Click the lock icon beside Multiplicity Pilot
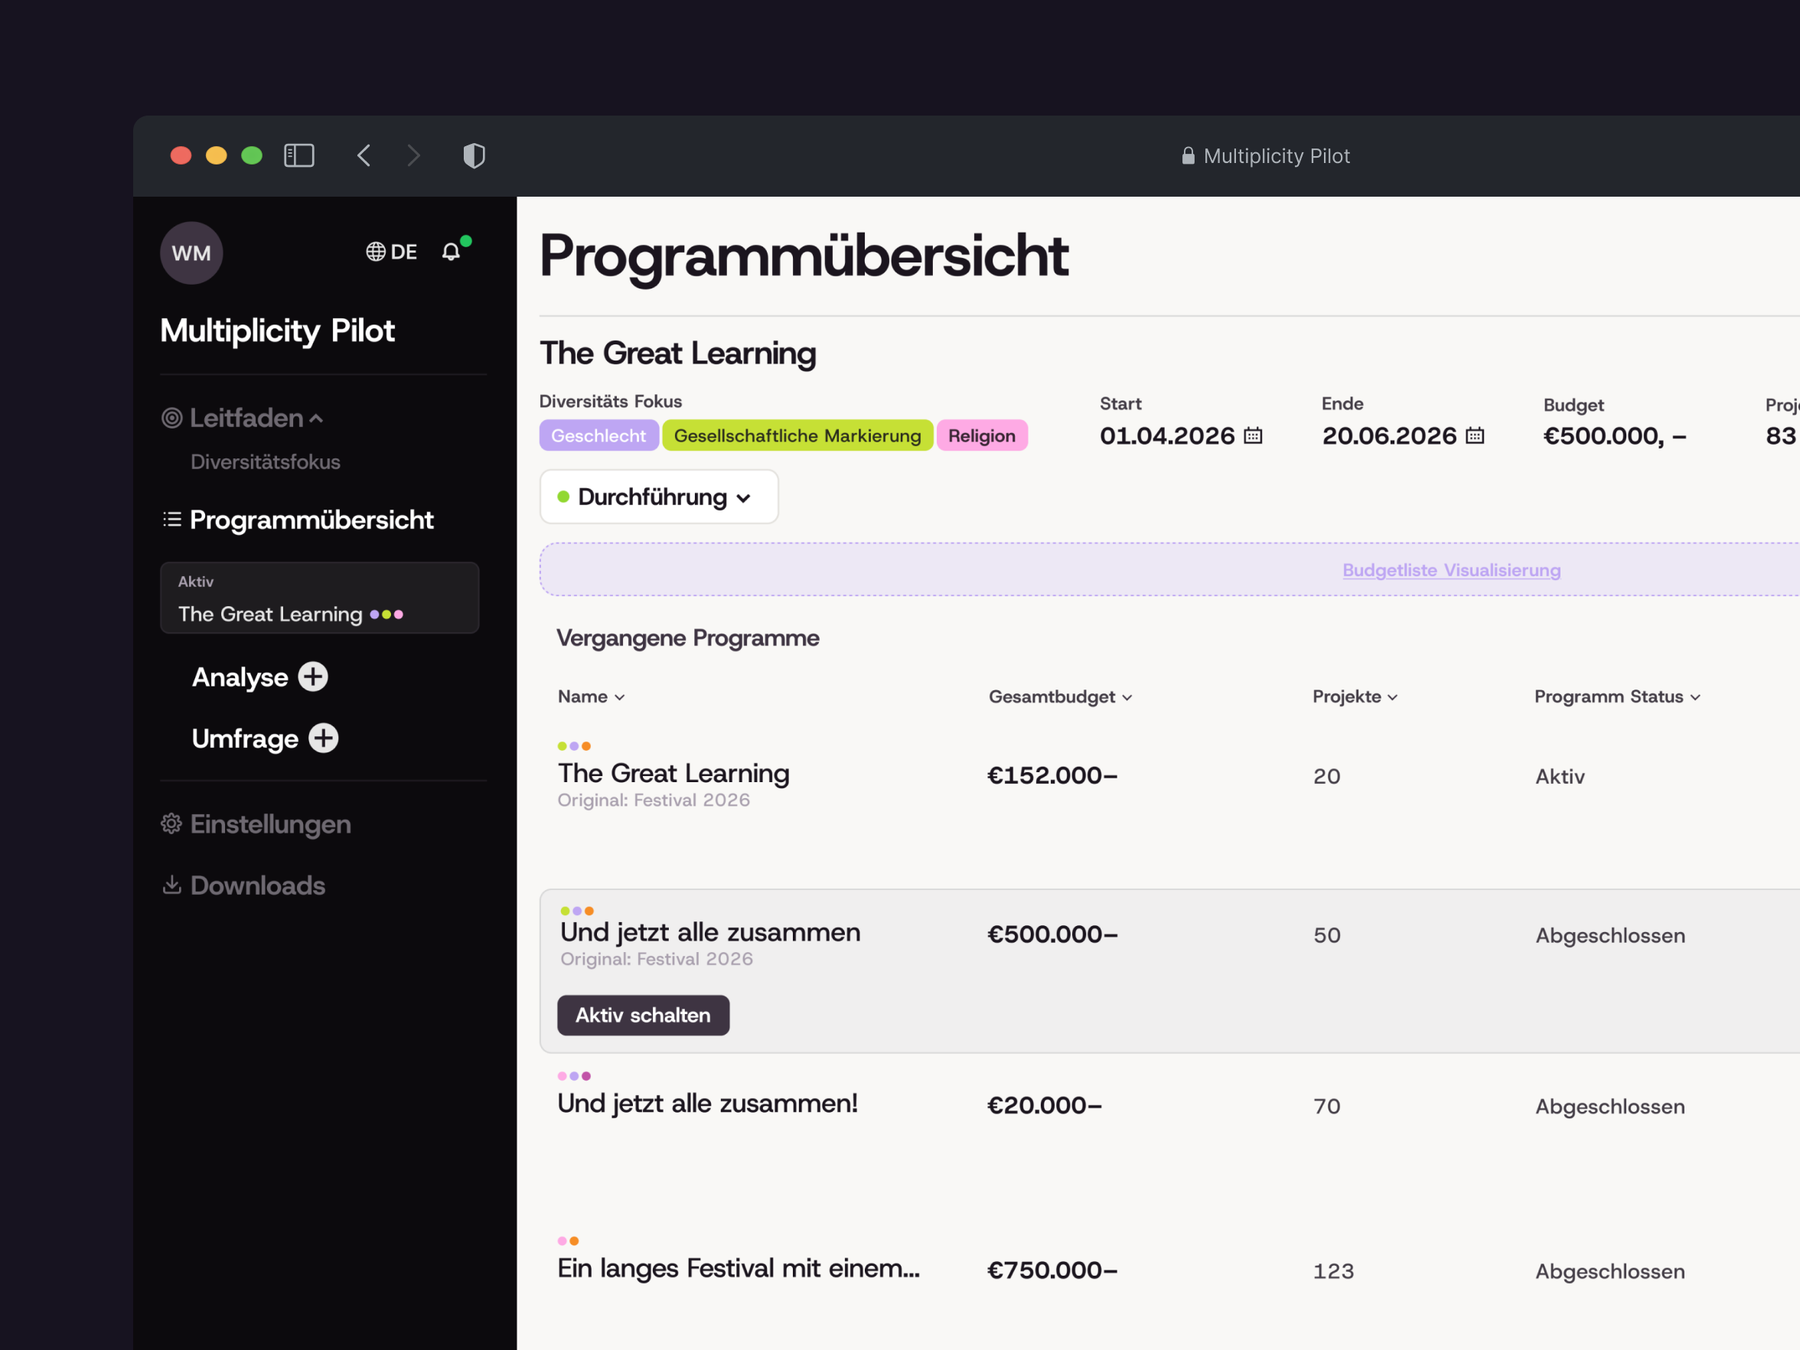The width and height of the screenshot is (1800, 1350). 1188,156
